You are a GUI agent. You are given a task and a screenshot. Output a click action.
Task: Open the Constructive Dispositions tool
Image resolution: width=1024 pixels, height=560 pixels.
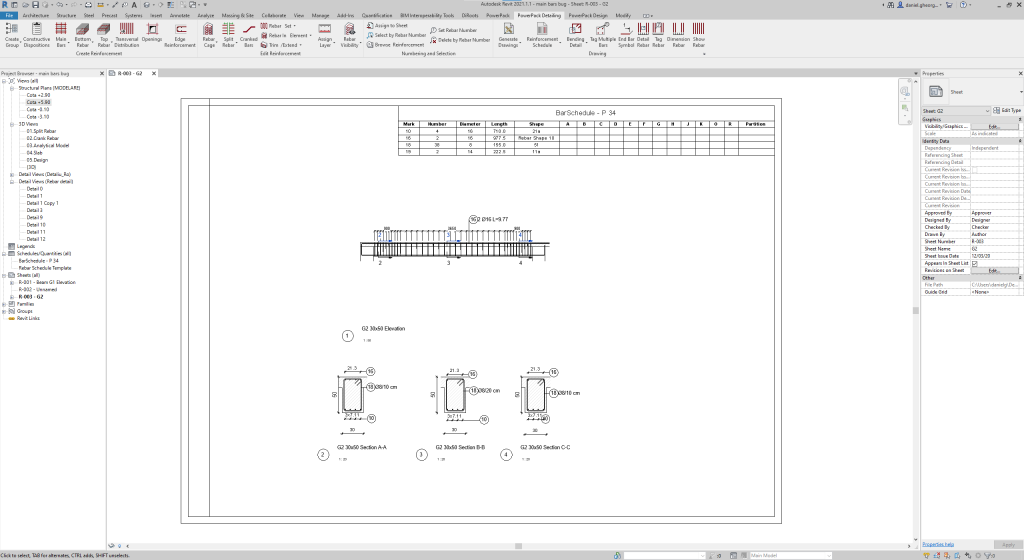point(37,35)
